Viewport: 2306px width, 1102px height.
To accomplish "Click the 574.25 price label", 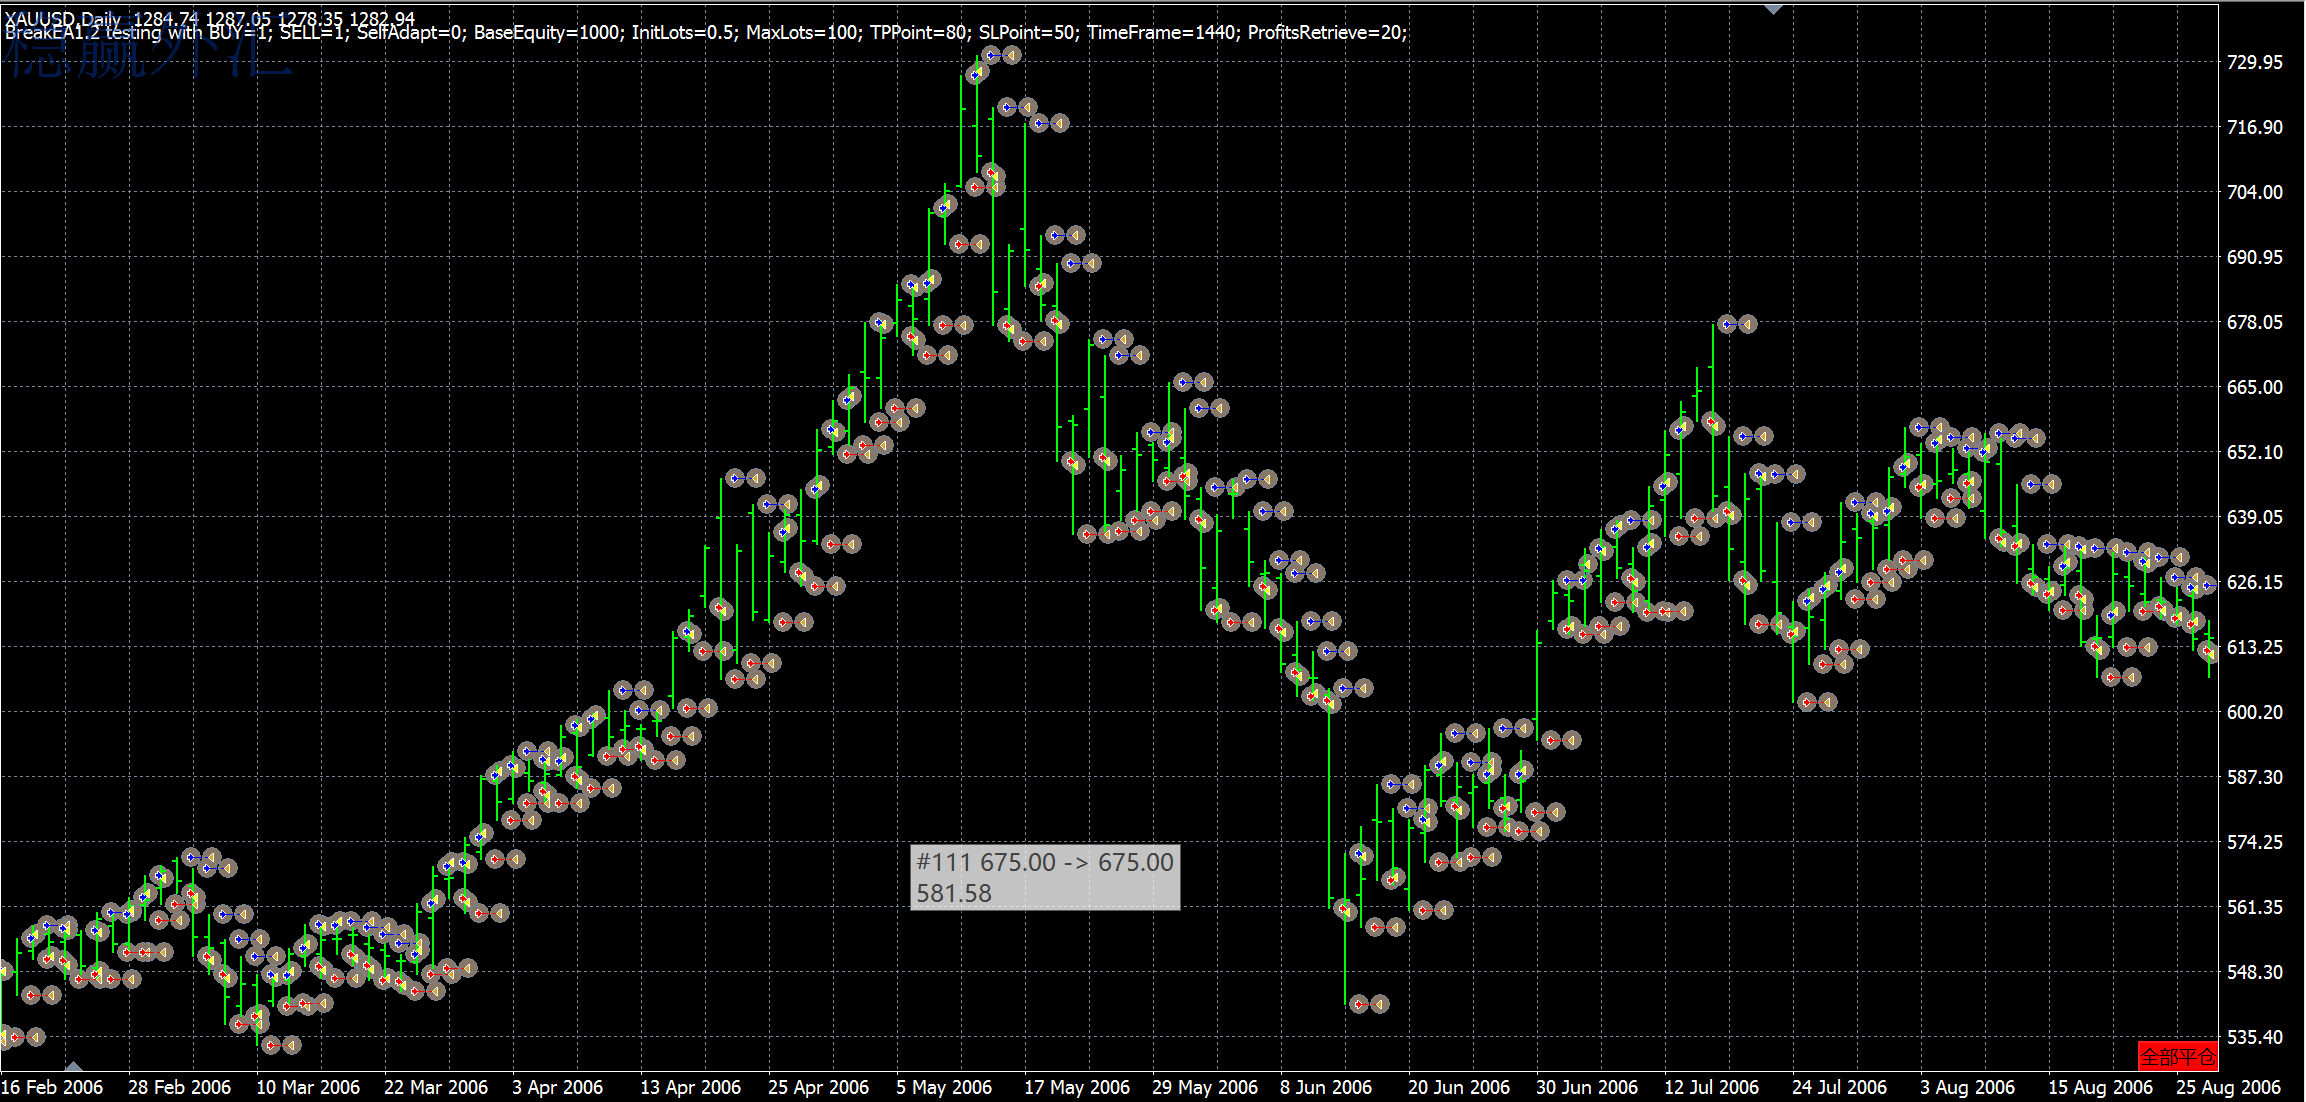I will (2255, 842).
